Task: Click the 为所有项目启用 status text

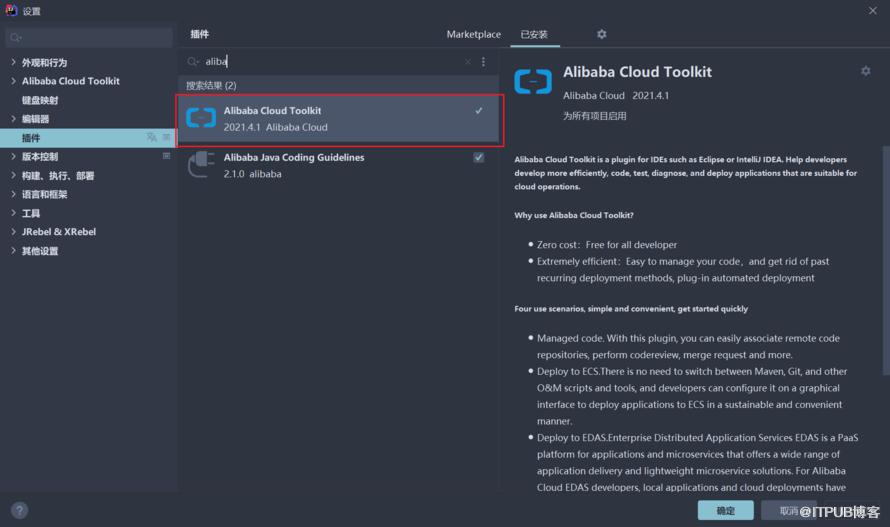Action: [595, 116]
